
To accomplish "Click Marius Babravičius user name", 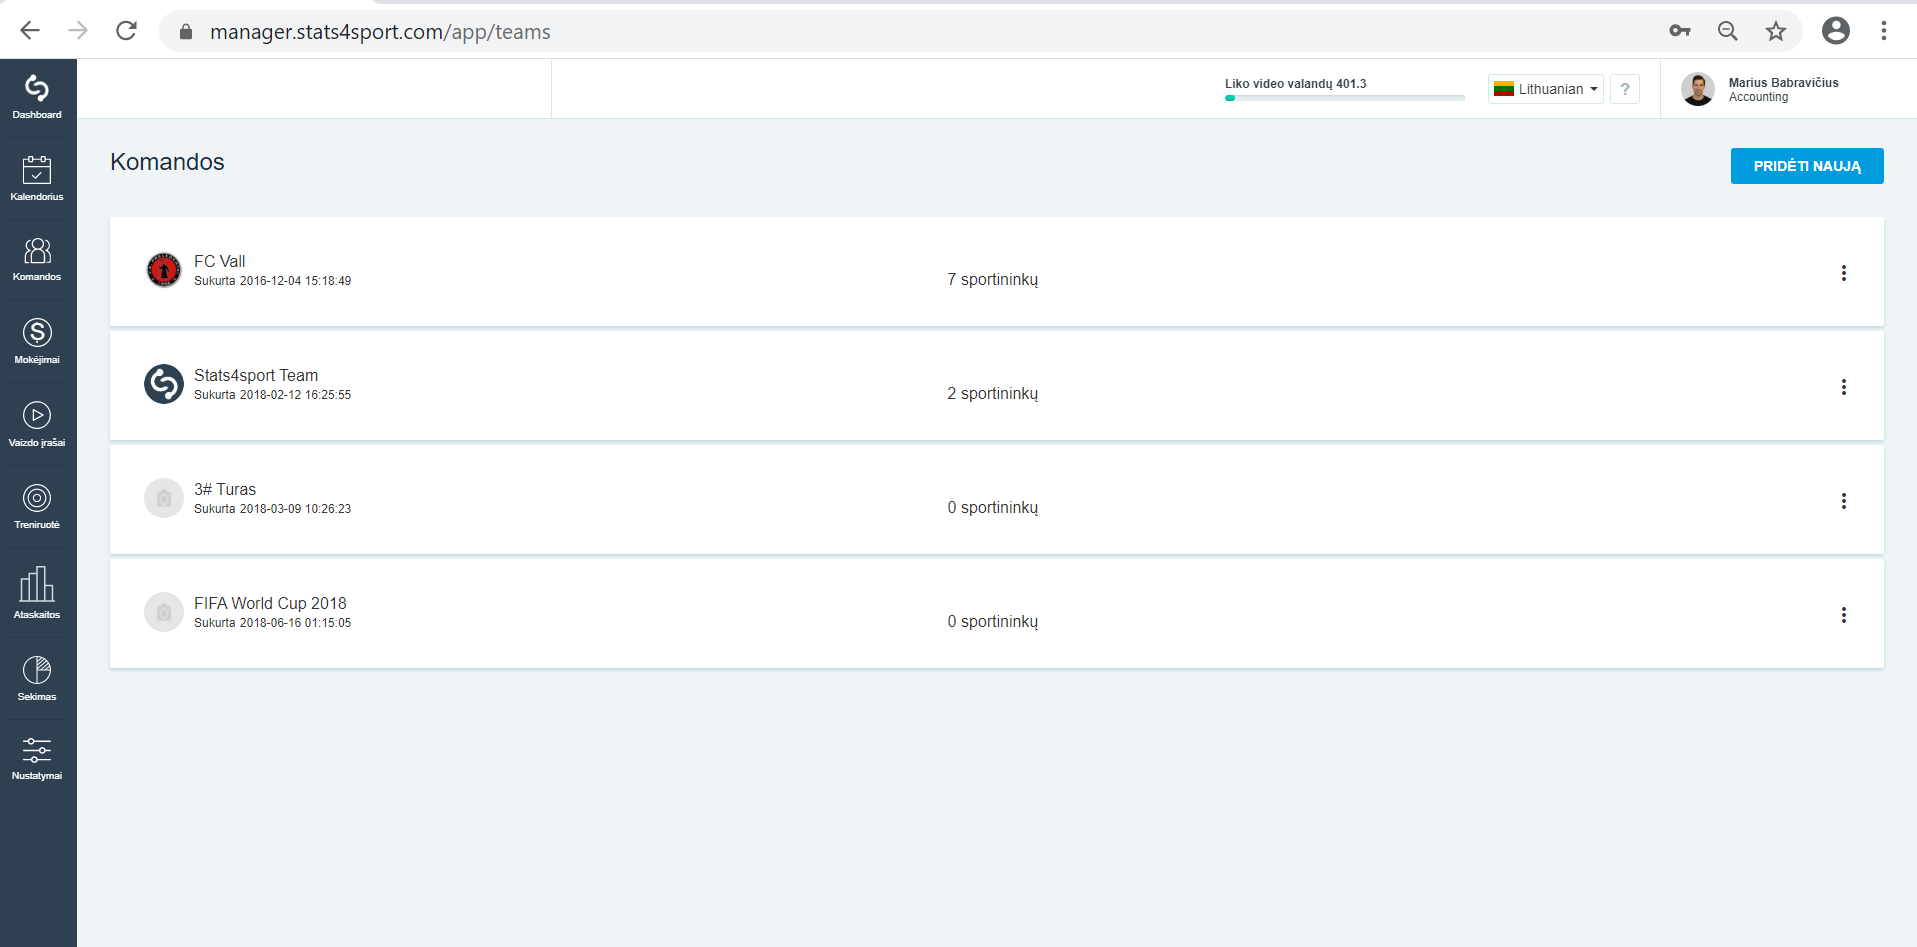I will point(1783,83).
